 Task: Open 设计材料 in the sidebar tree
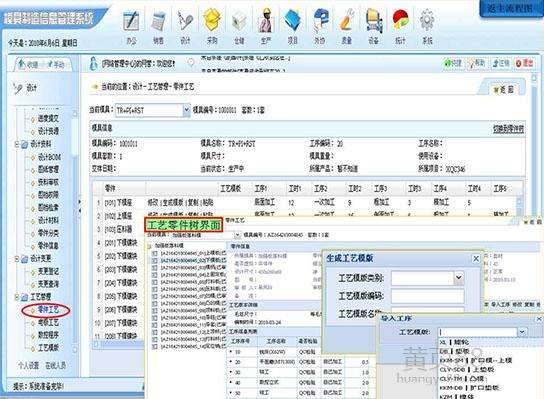click(x=48, y=220)
